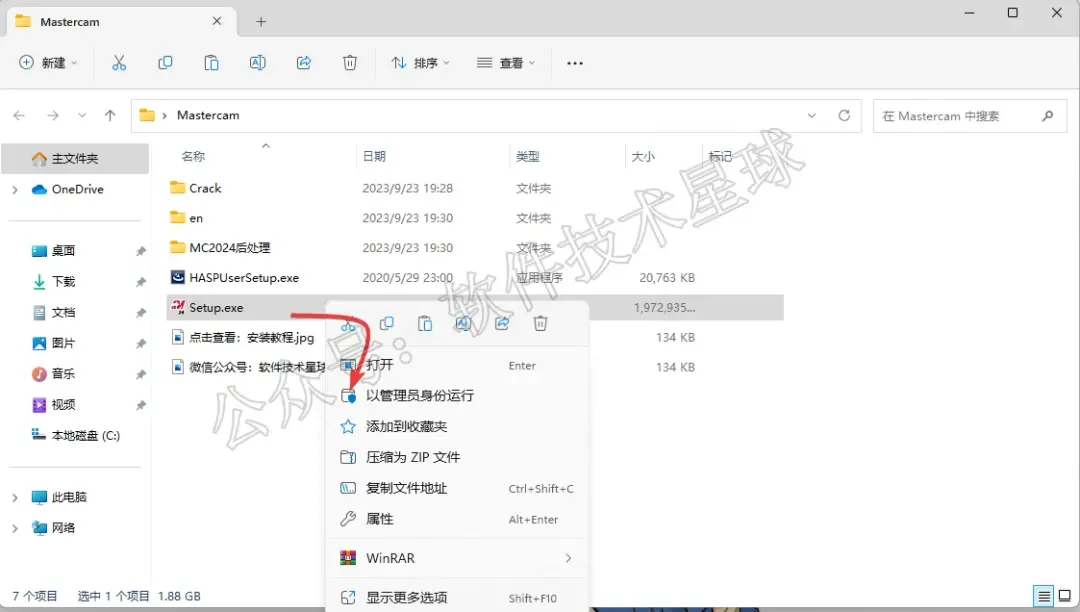The width and height of the screenshot is (1080, 612).
Task: Sort by 日期 (Date) column header
Action: click(x=375, y=157)
